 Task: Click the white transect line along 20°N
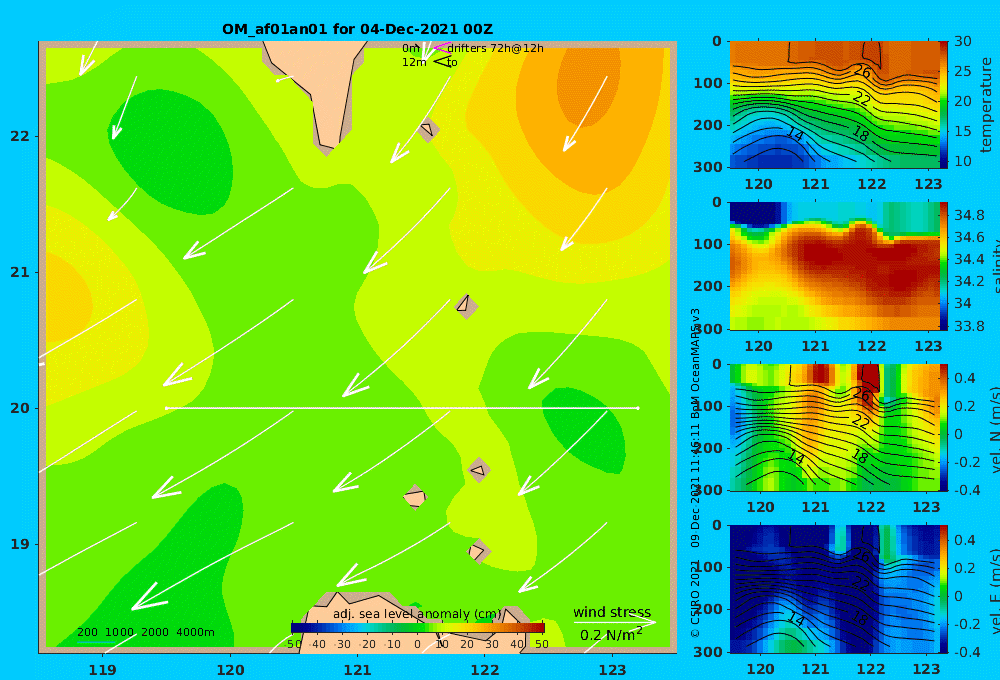(402, 408)
